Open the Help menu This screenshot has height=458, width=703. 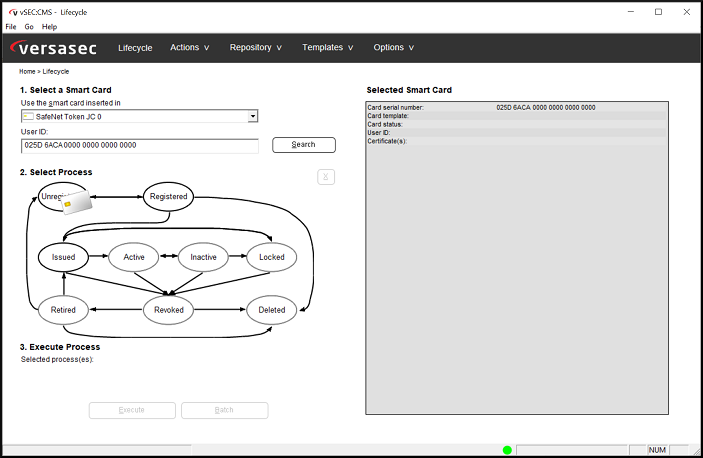click(49, 27)
